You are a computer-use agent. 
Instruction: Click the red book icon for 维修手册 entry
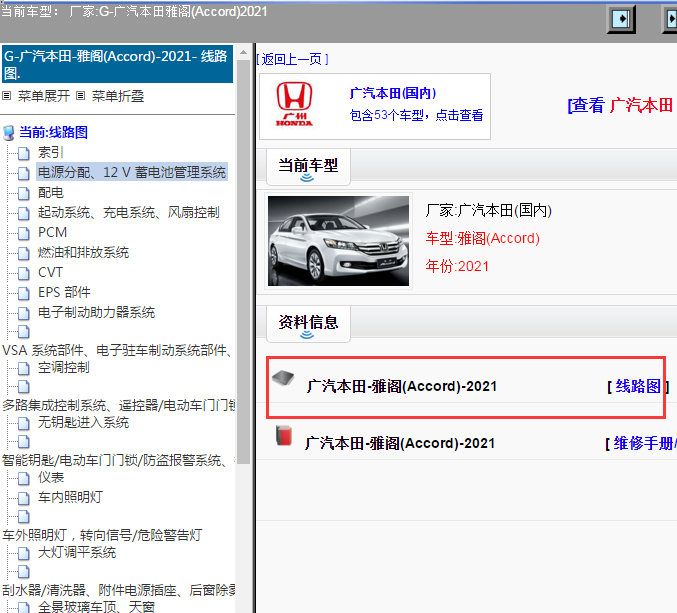pos(284,435)
